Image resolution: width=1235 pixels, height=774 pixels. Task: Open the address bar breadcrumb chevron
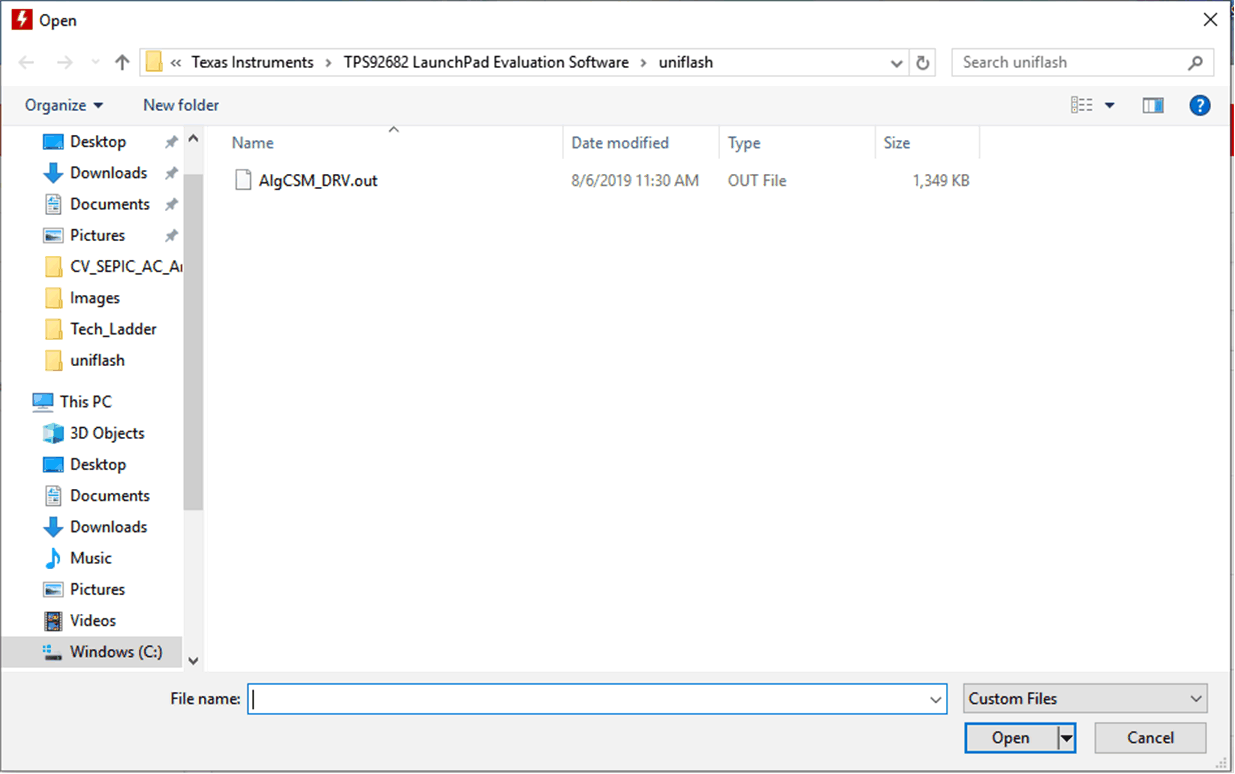tap(897, 62)
